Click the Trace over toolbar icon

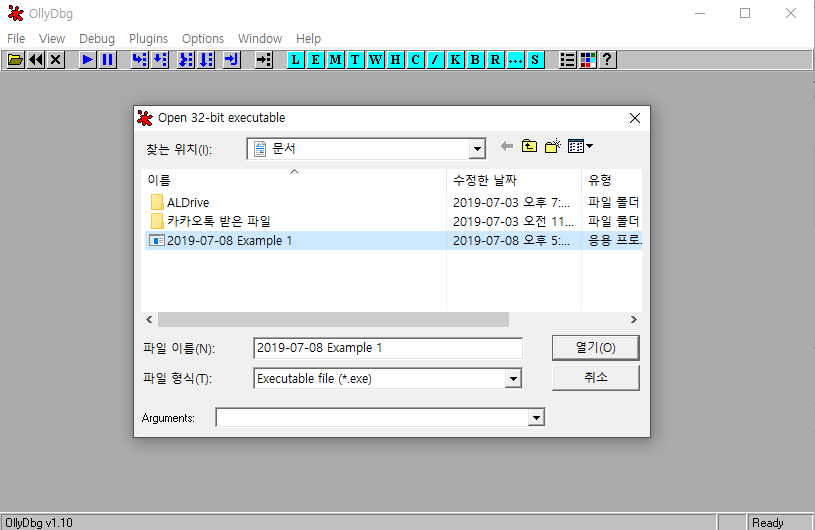206,60
